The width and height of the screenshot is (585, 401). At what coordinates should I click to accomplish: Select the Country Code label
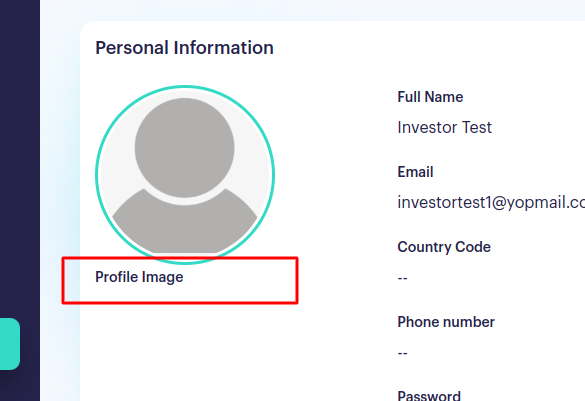[444, 247]
